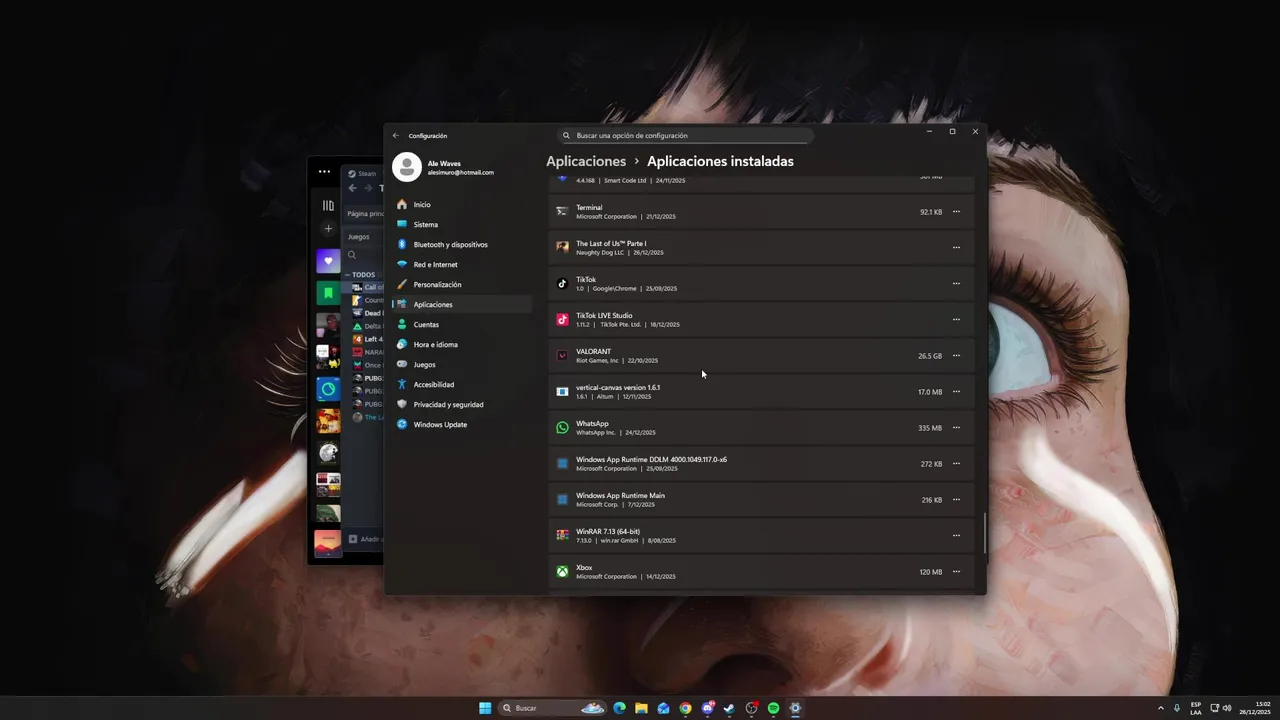Open the purple heart favorites tile
Screen dimensions: 1280x720
(x=328, y=262)
